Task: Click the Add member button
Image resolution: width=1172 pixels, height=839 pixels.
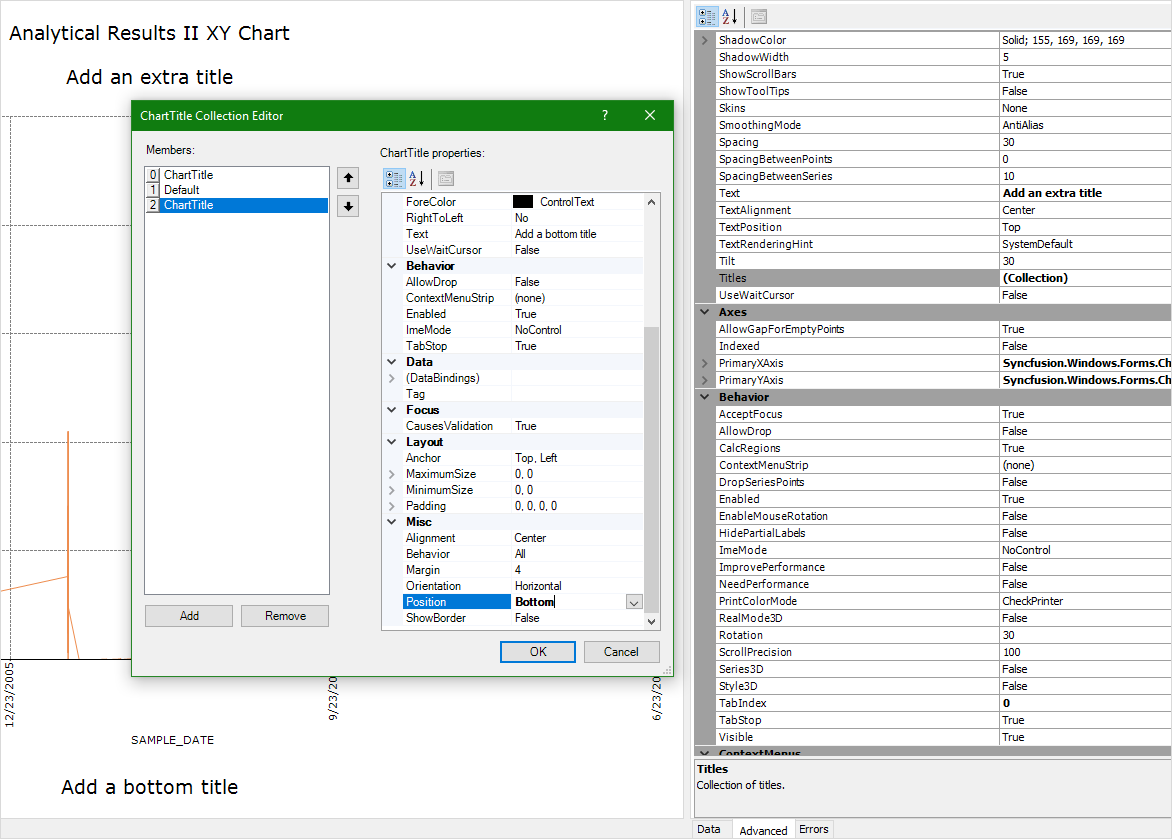Action: click(x=189, y=616)
